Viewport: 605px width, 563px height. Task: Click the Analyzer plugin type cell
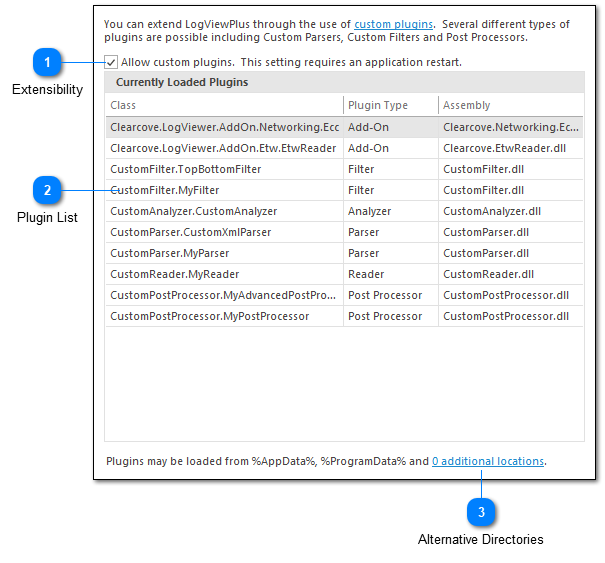(391, 211)
